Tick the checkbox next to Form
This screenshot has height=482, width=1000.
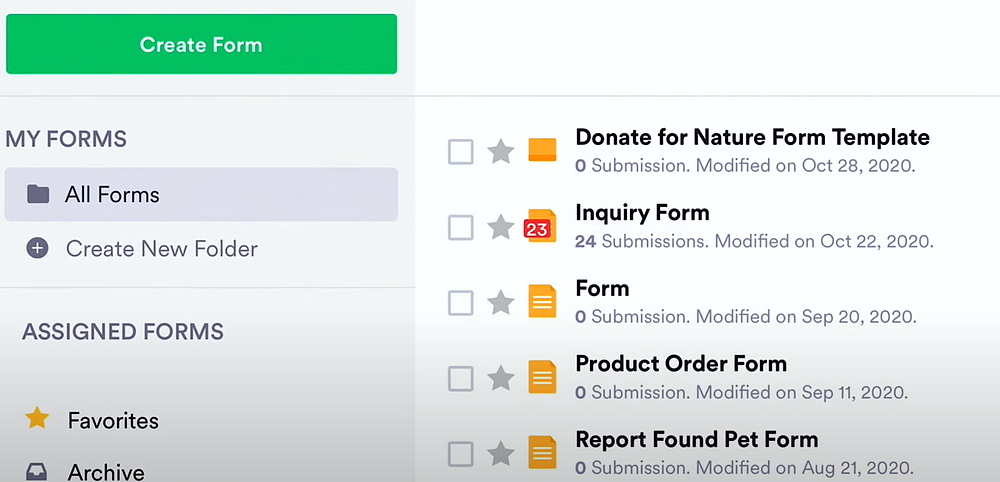pyautogui.click(x=460, y=302)
